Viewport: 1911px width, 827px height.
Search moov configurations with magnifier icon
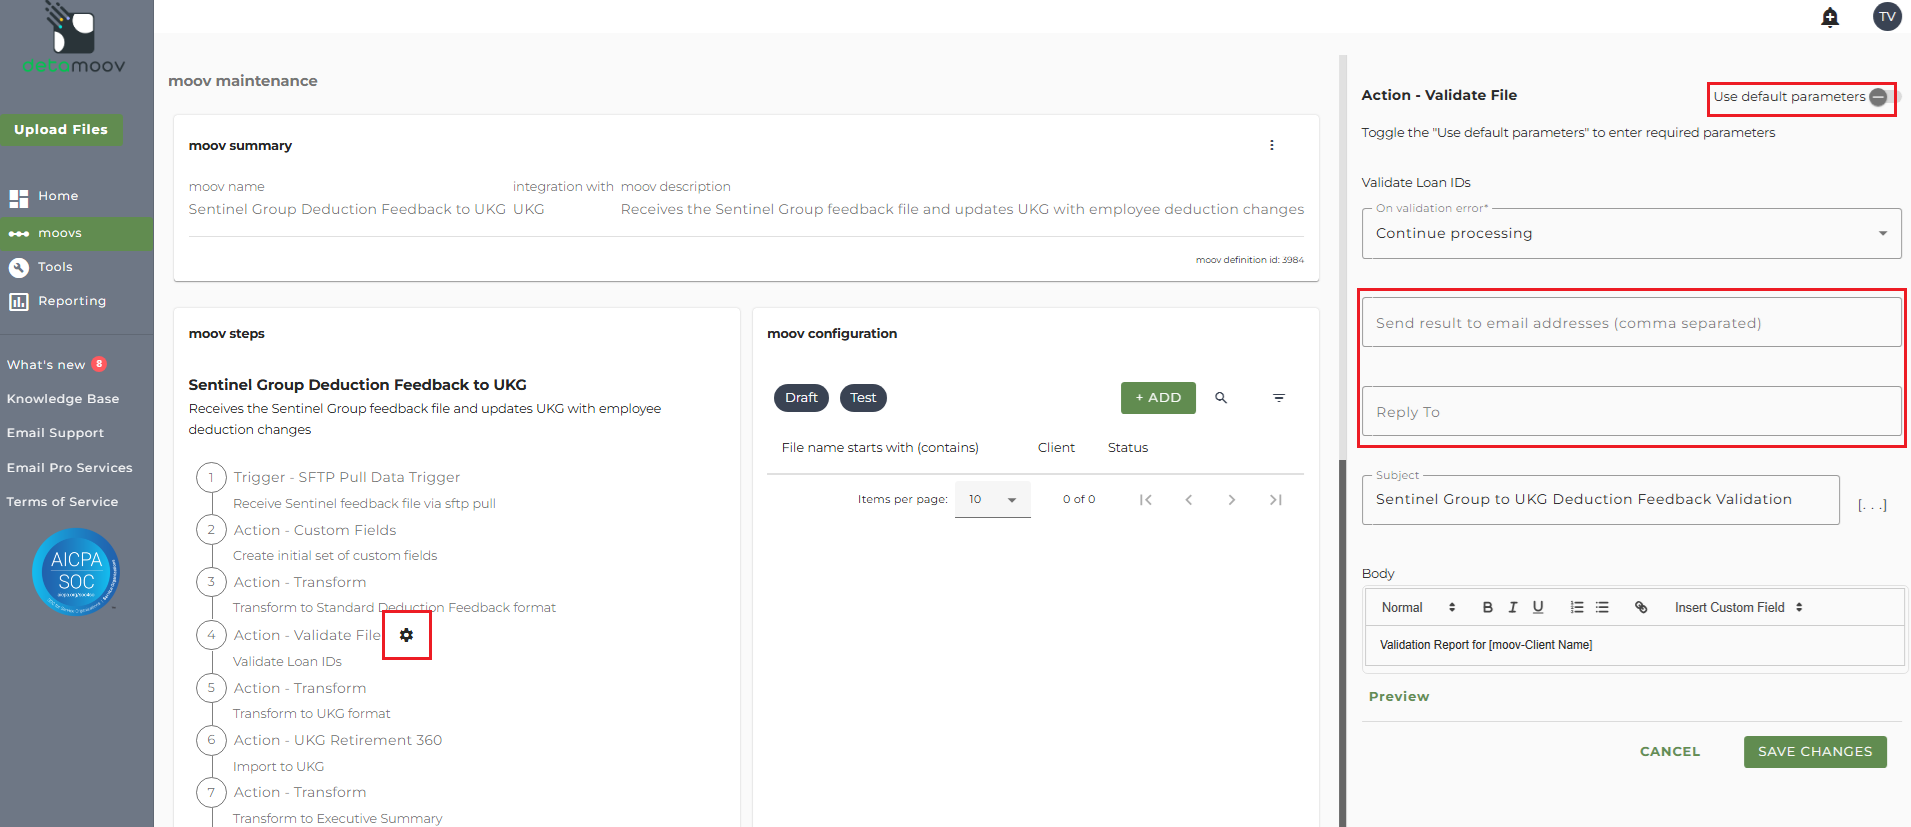point(1221,398)
